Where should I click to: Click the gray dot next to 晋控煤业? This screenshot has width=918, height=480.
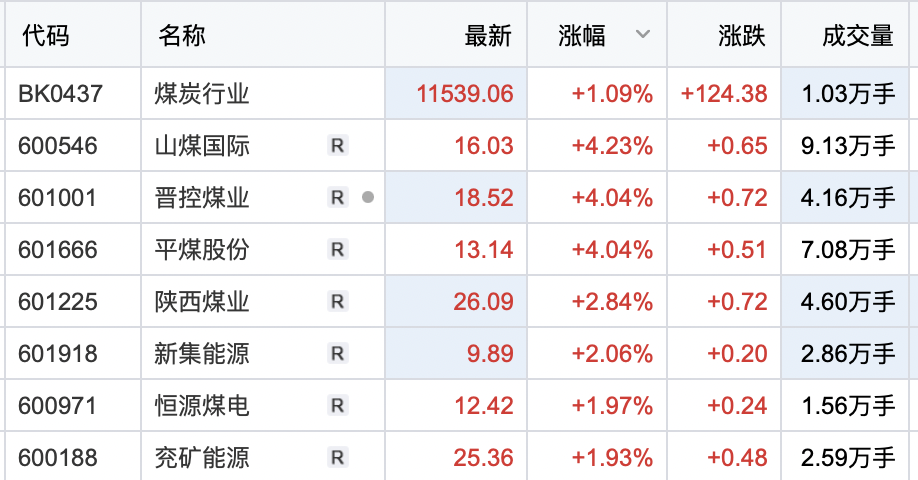(368, 198)
